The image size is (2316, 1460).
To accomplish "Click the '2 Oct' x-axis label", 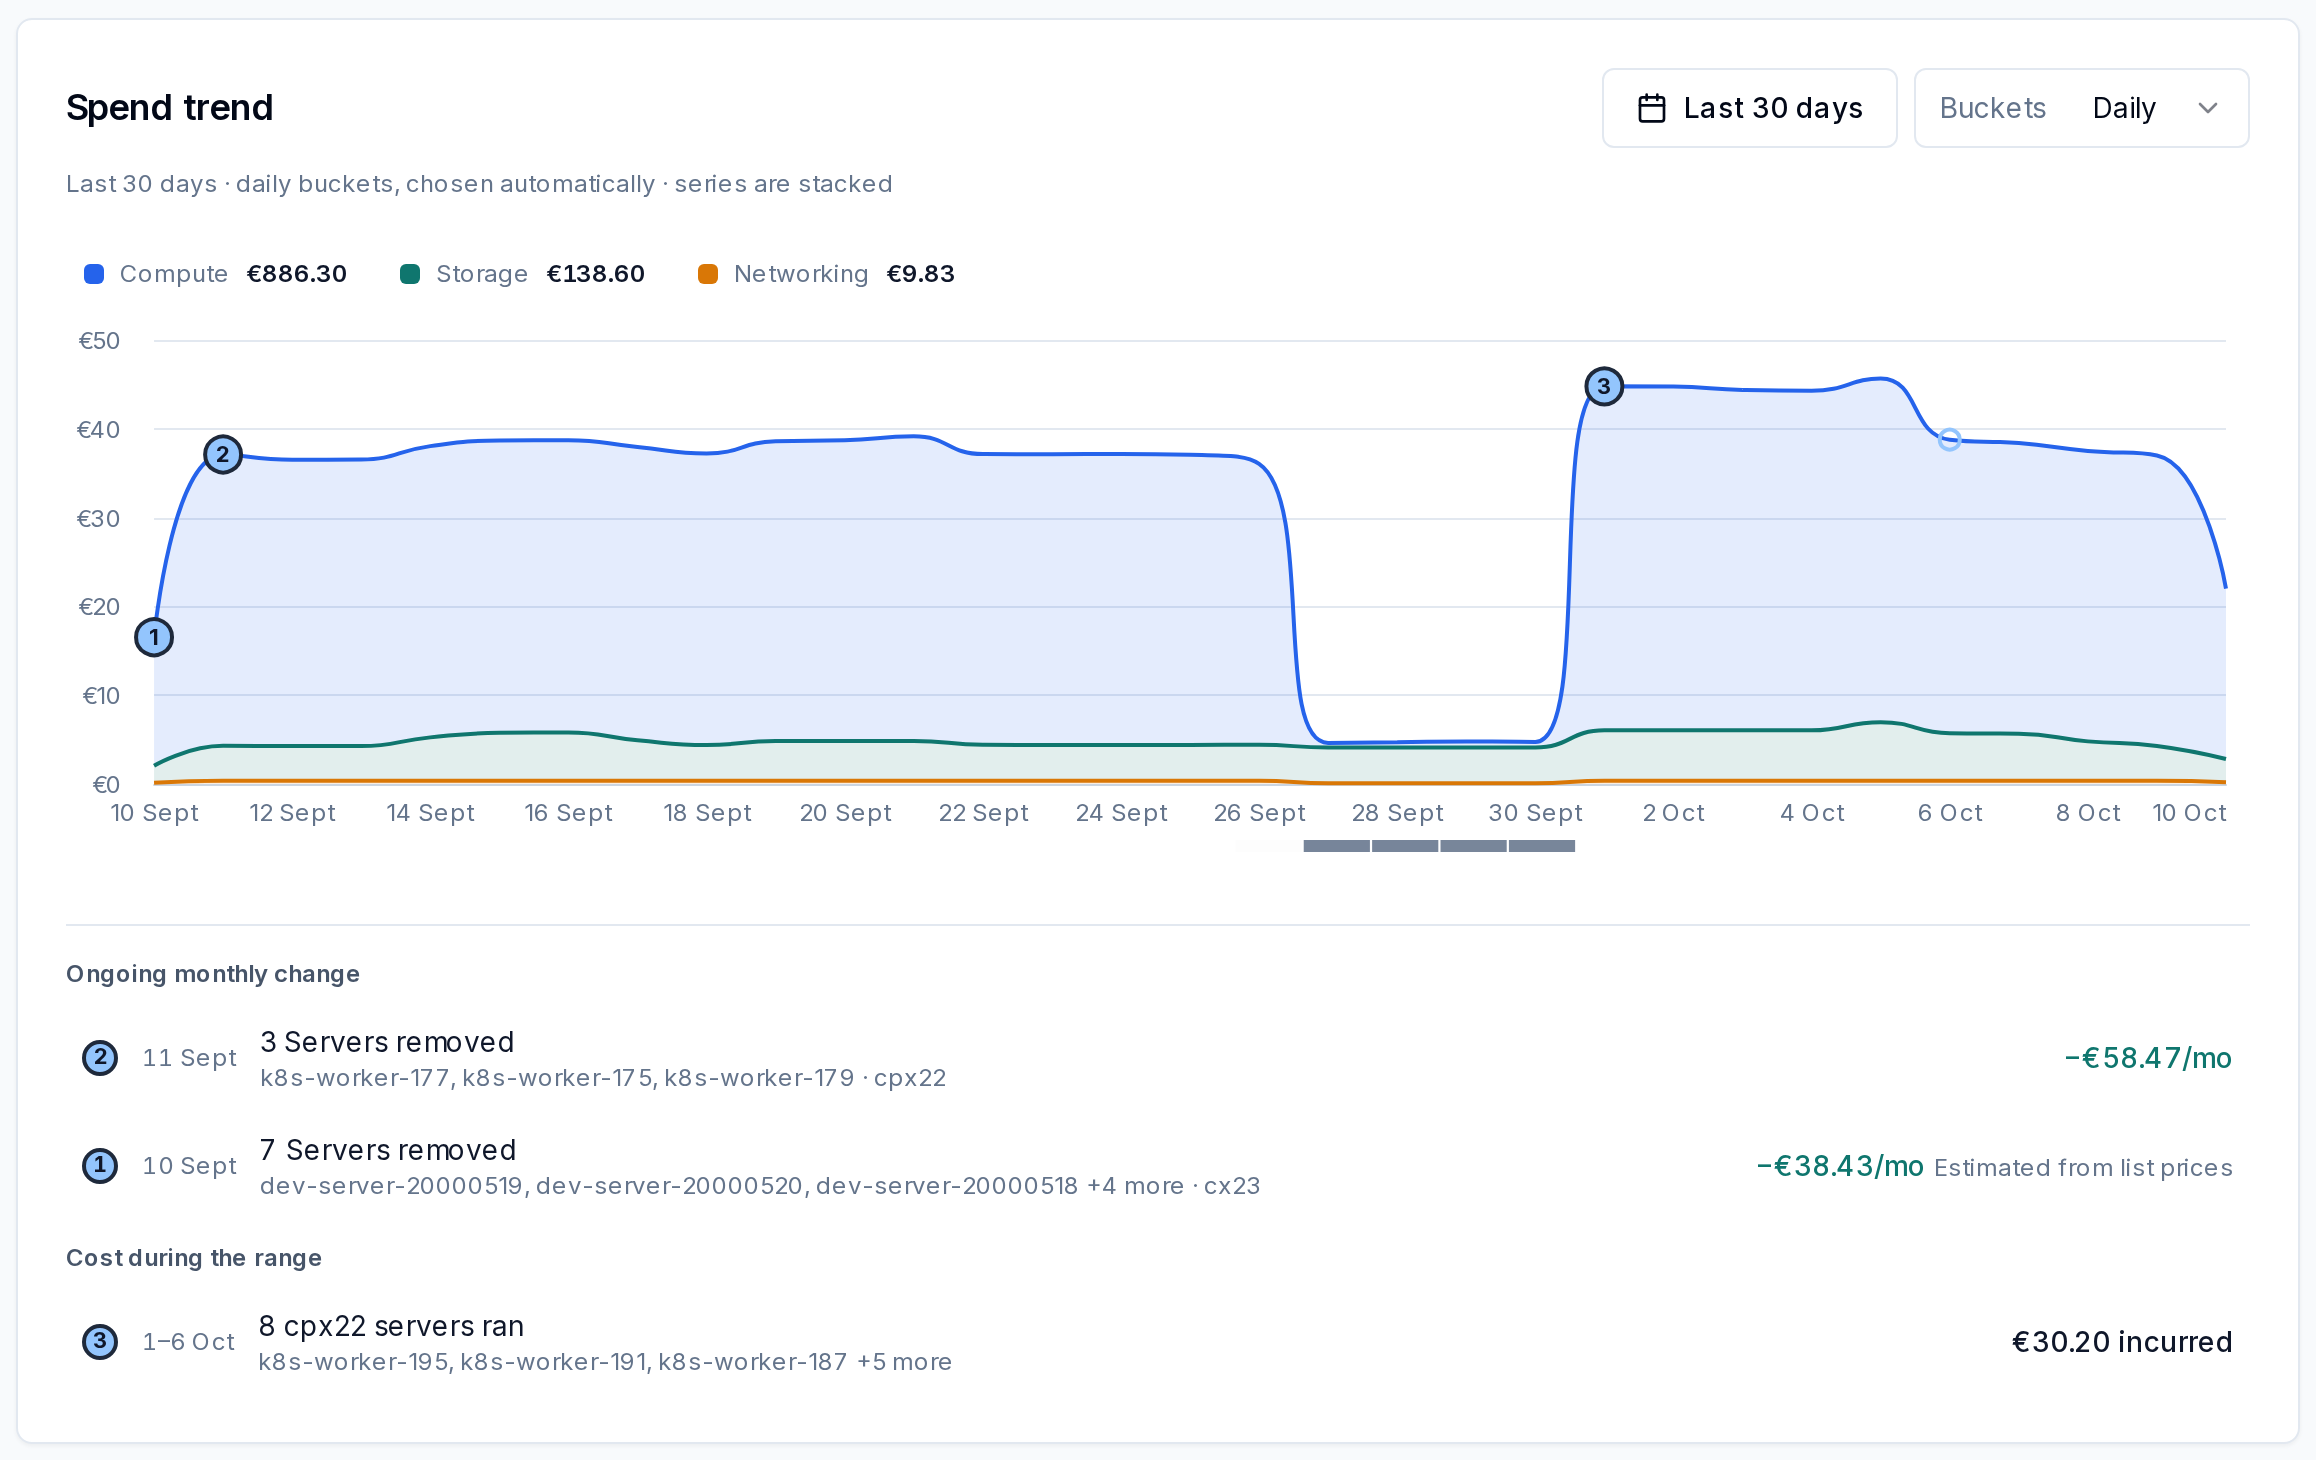I will click(1674, 813).
